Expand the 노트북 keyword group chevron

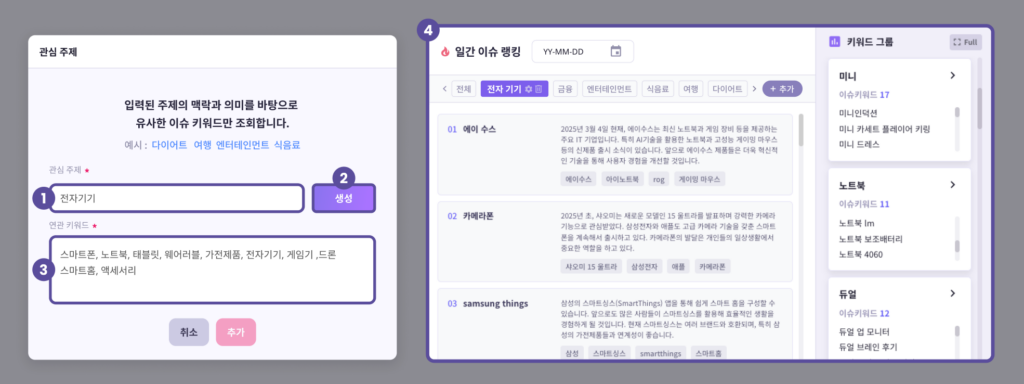pos(952,185)
